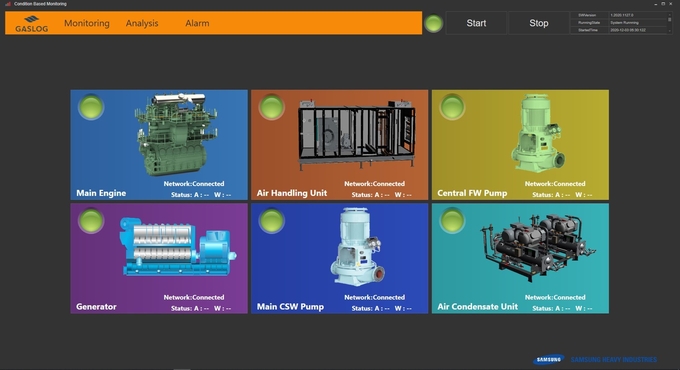Click the Air Handling Unit green status lamp
Viewport: 680px width, 370px height.
tap(271, 107)
